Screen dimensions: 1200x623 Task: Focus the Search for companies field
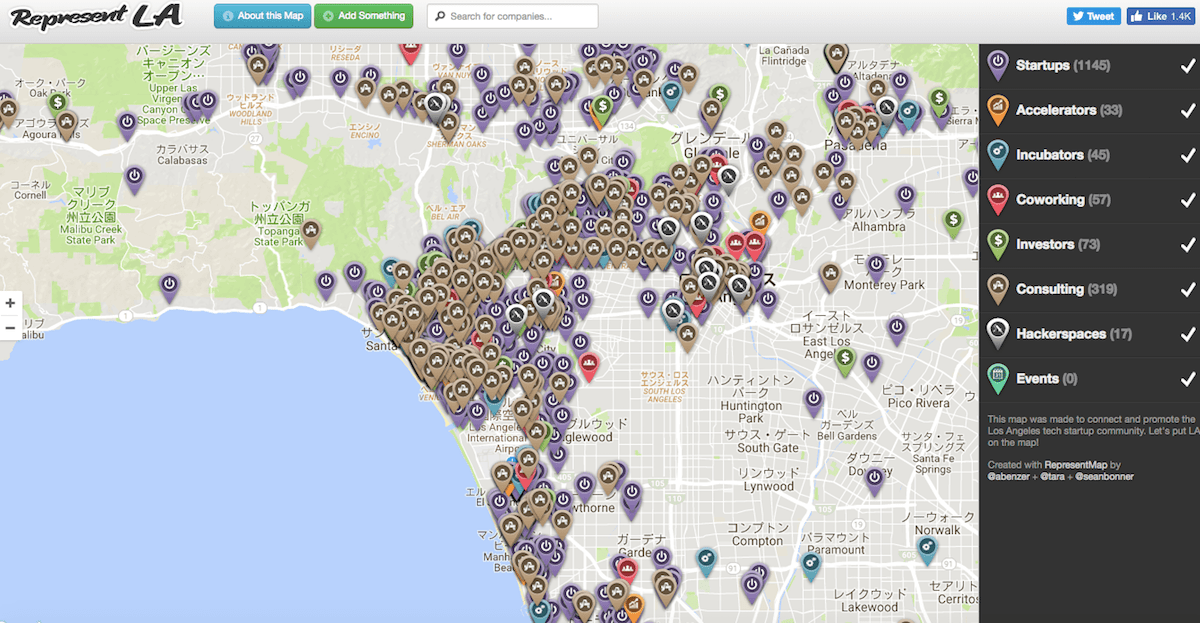(512, 16)
